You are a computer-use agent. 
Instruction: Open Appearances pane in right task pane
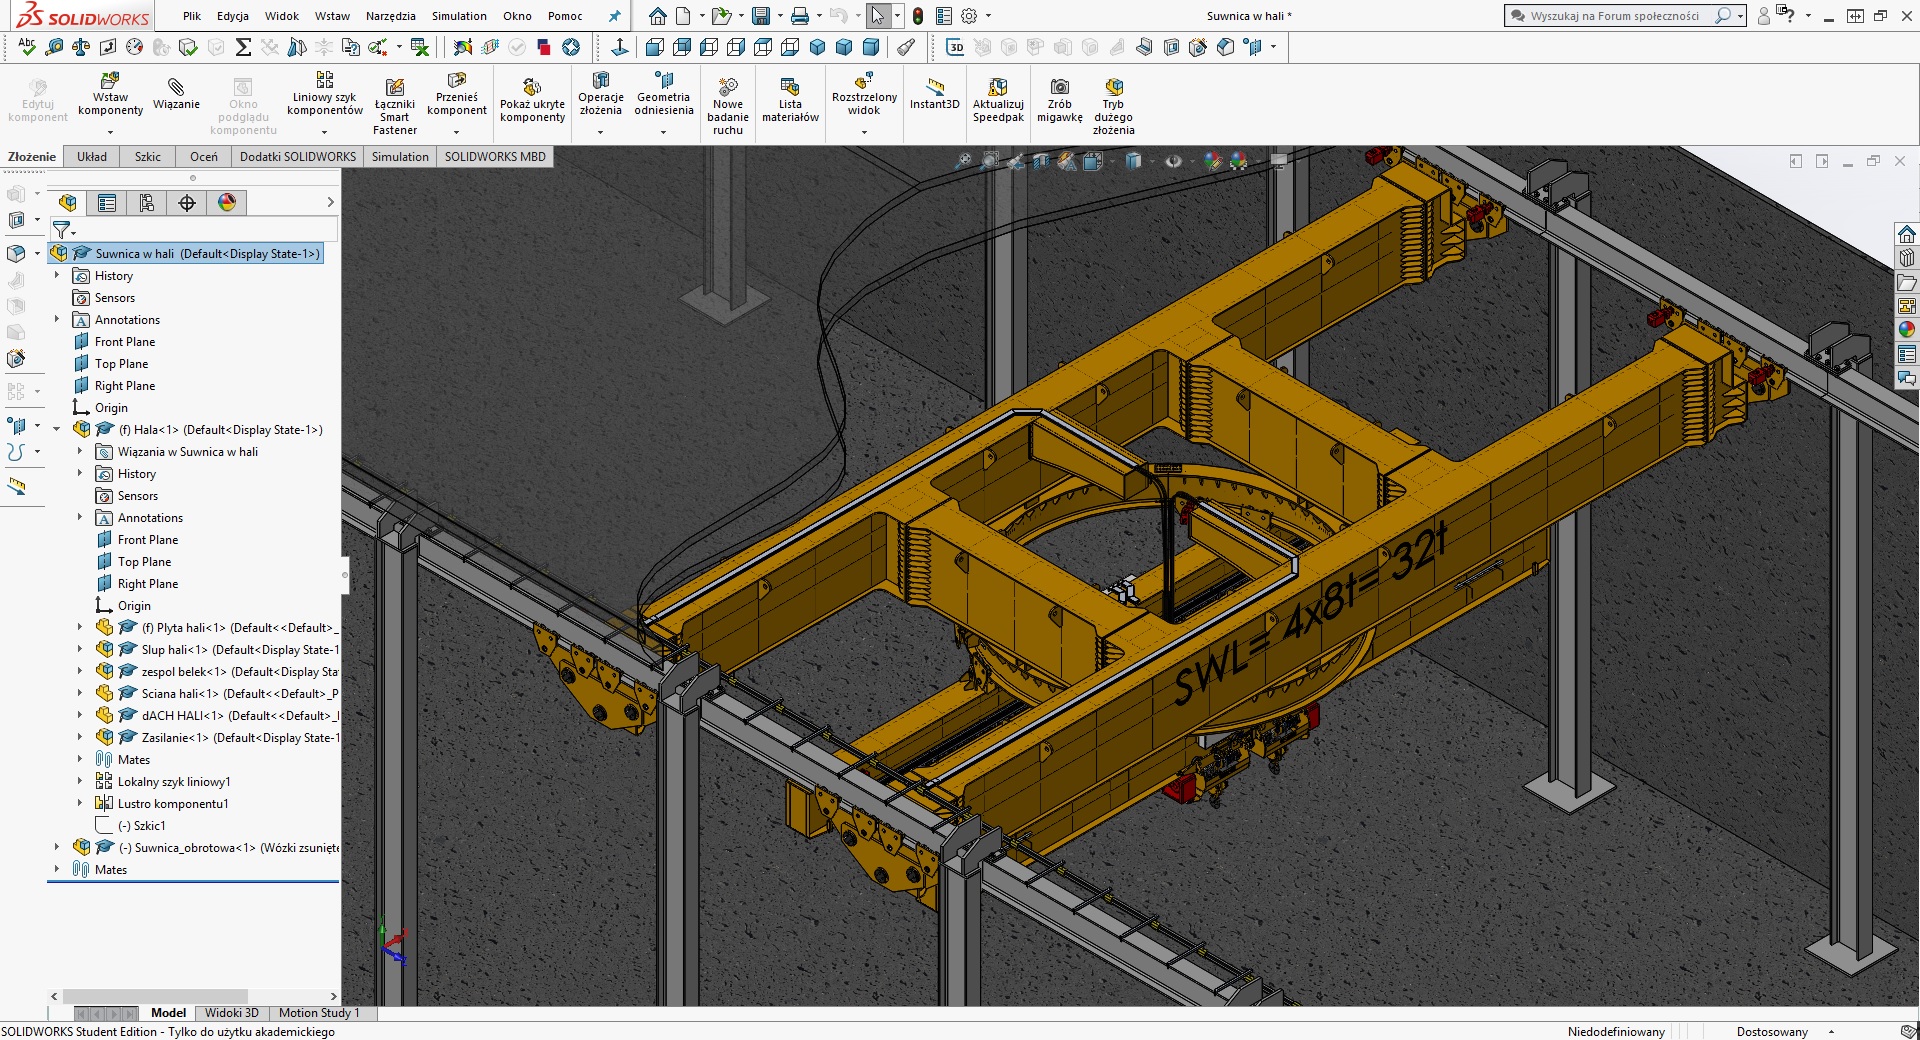tap(1907, 330)
